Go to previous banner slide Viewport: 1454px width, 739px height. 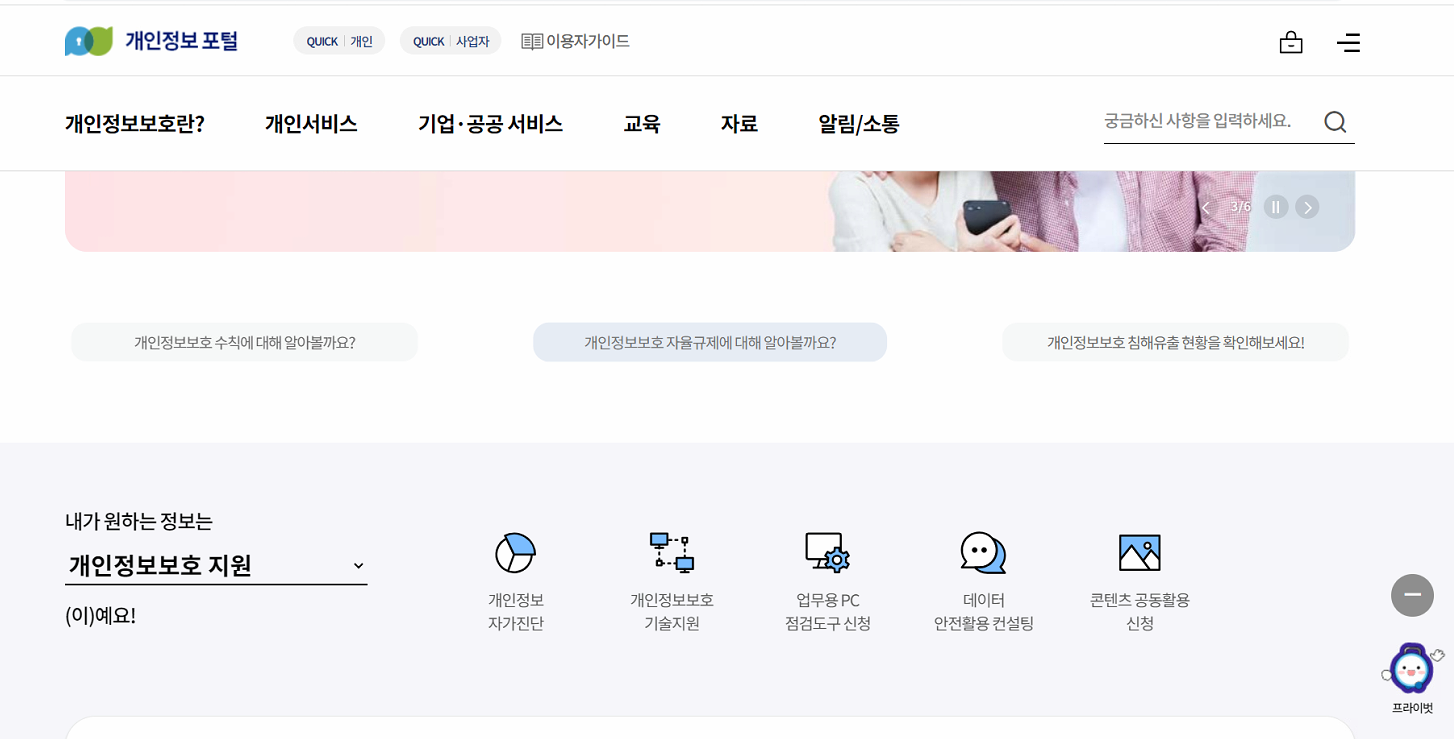pos(1206,208)
